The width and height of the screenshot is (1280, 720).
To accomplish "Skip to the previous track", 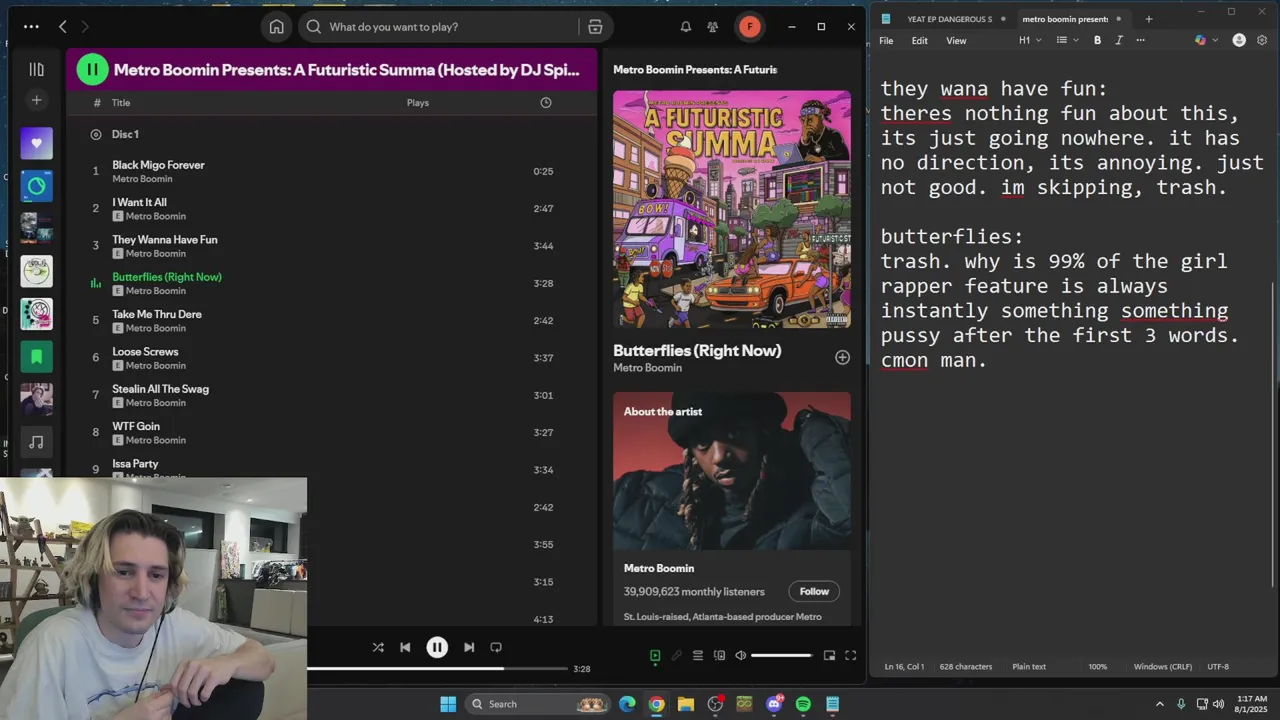I will click(x=405, y=647).
